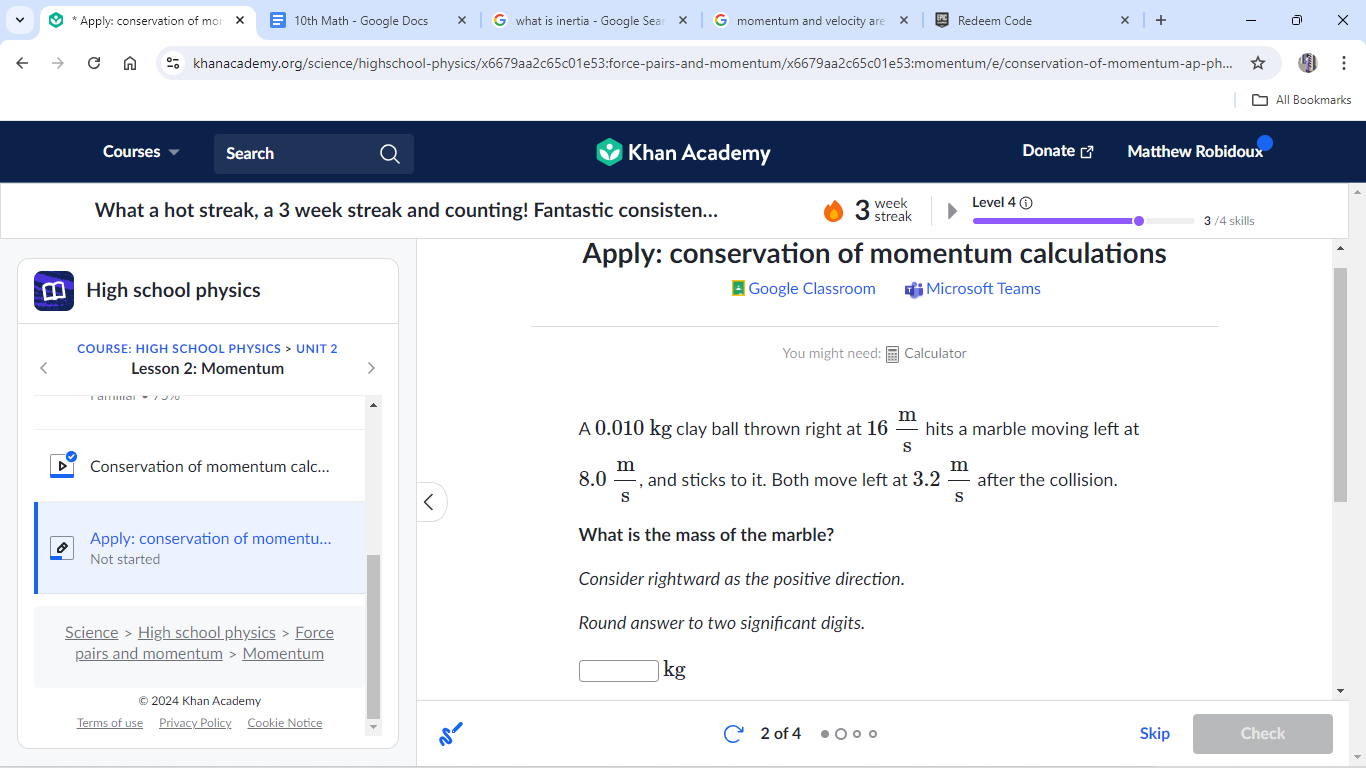Switch to the 10th Math Google Docs tab
Screen dimensions: 1366x768
click(368, 20)
